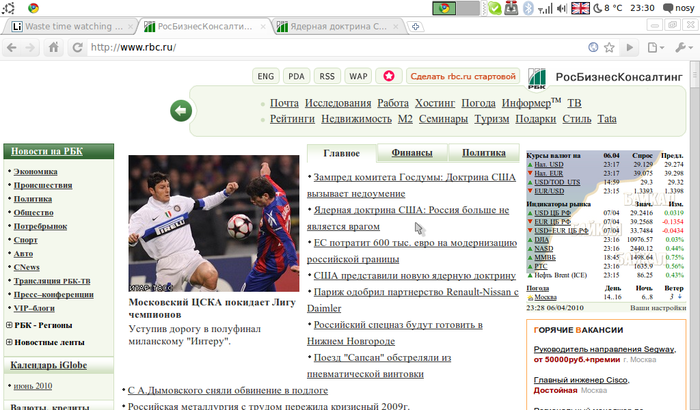Open the Финансы news tab
The width and height of the screenshot is (700, 410).
click(412, 153)
